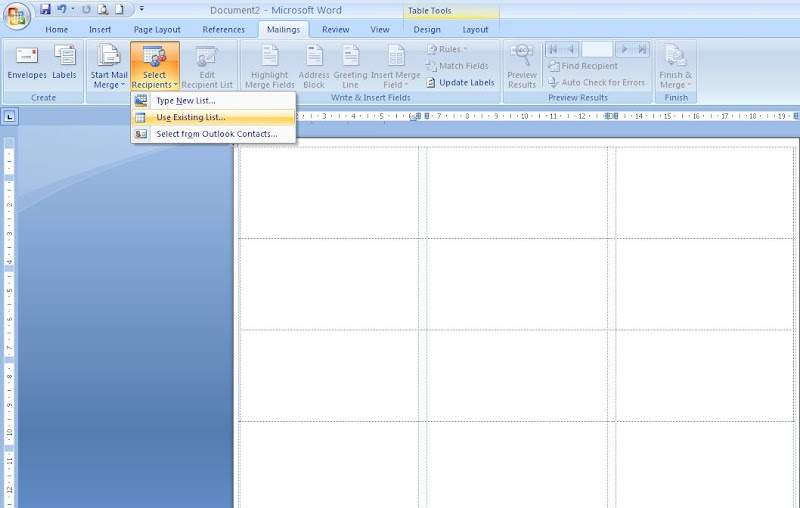
Task: Open the References tab
Action: (x=223, y=30)
